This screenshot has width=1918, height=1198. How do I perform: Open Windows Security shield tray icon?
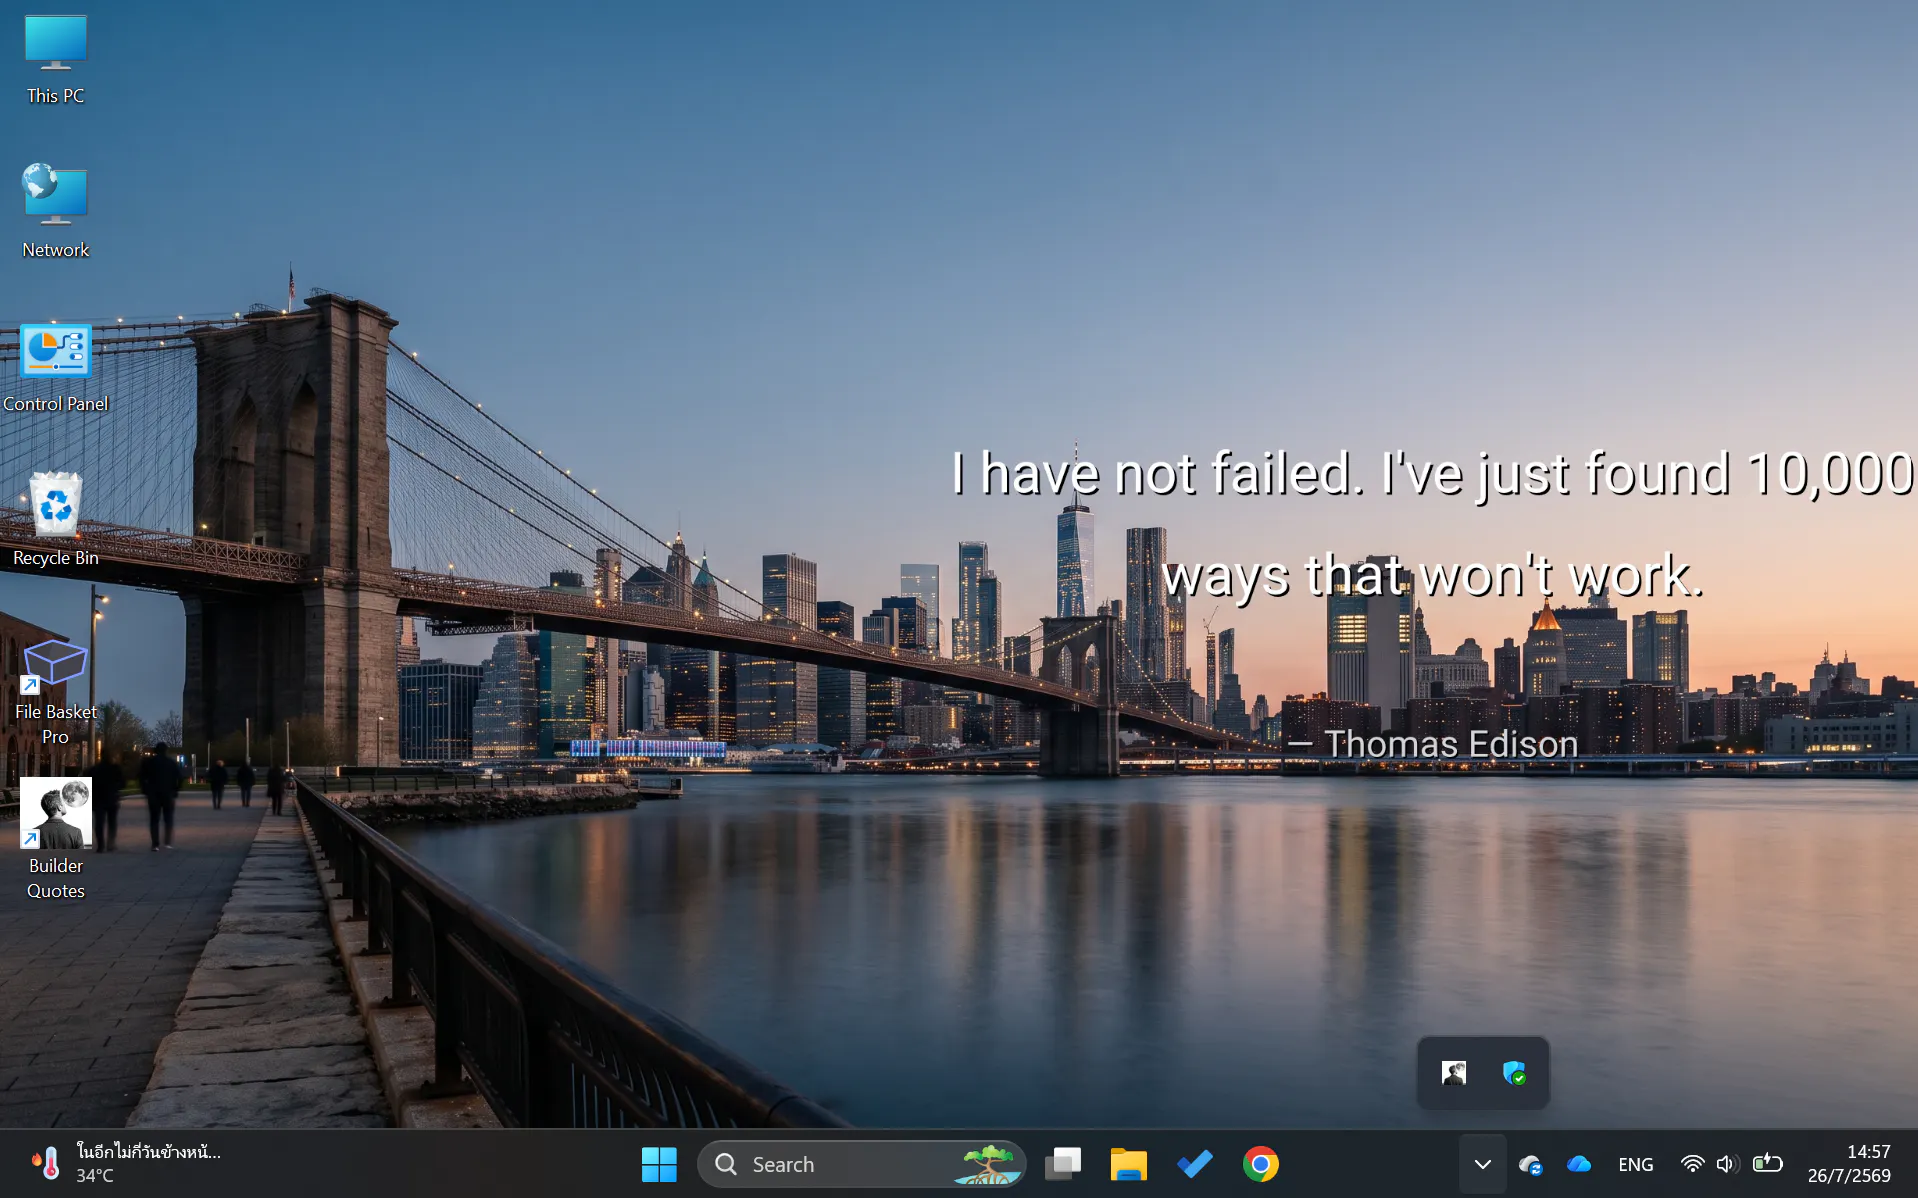pyautogui.click(x=1514, y=1073)
